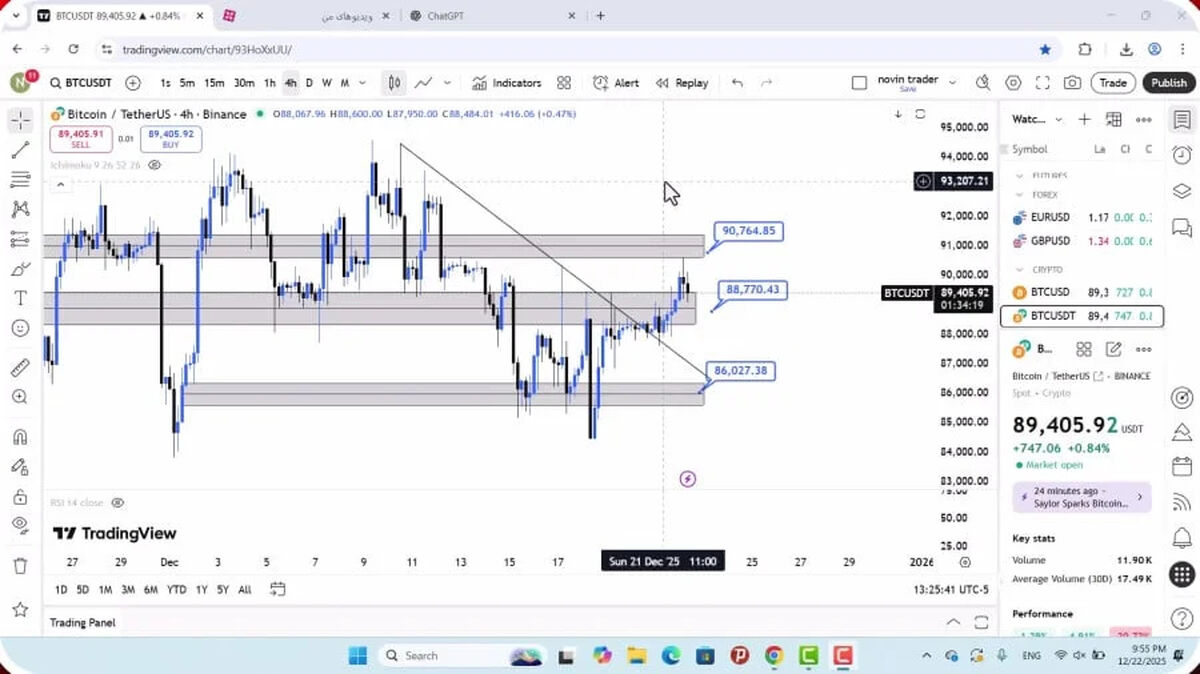Click the quick search icon

(983, 83)
